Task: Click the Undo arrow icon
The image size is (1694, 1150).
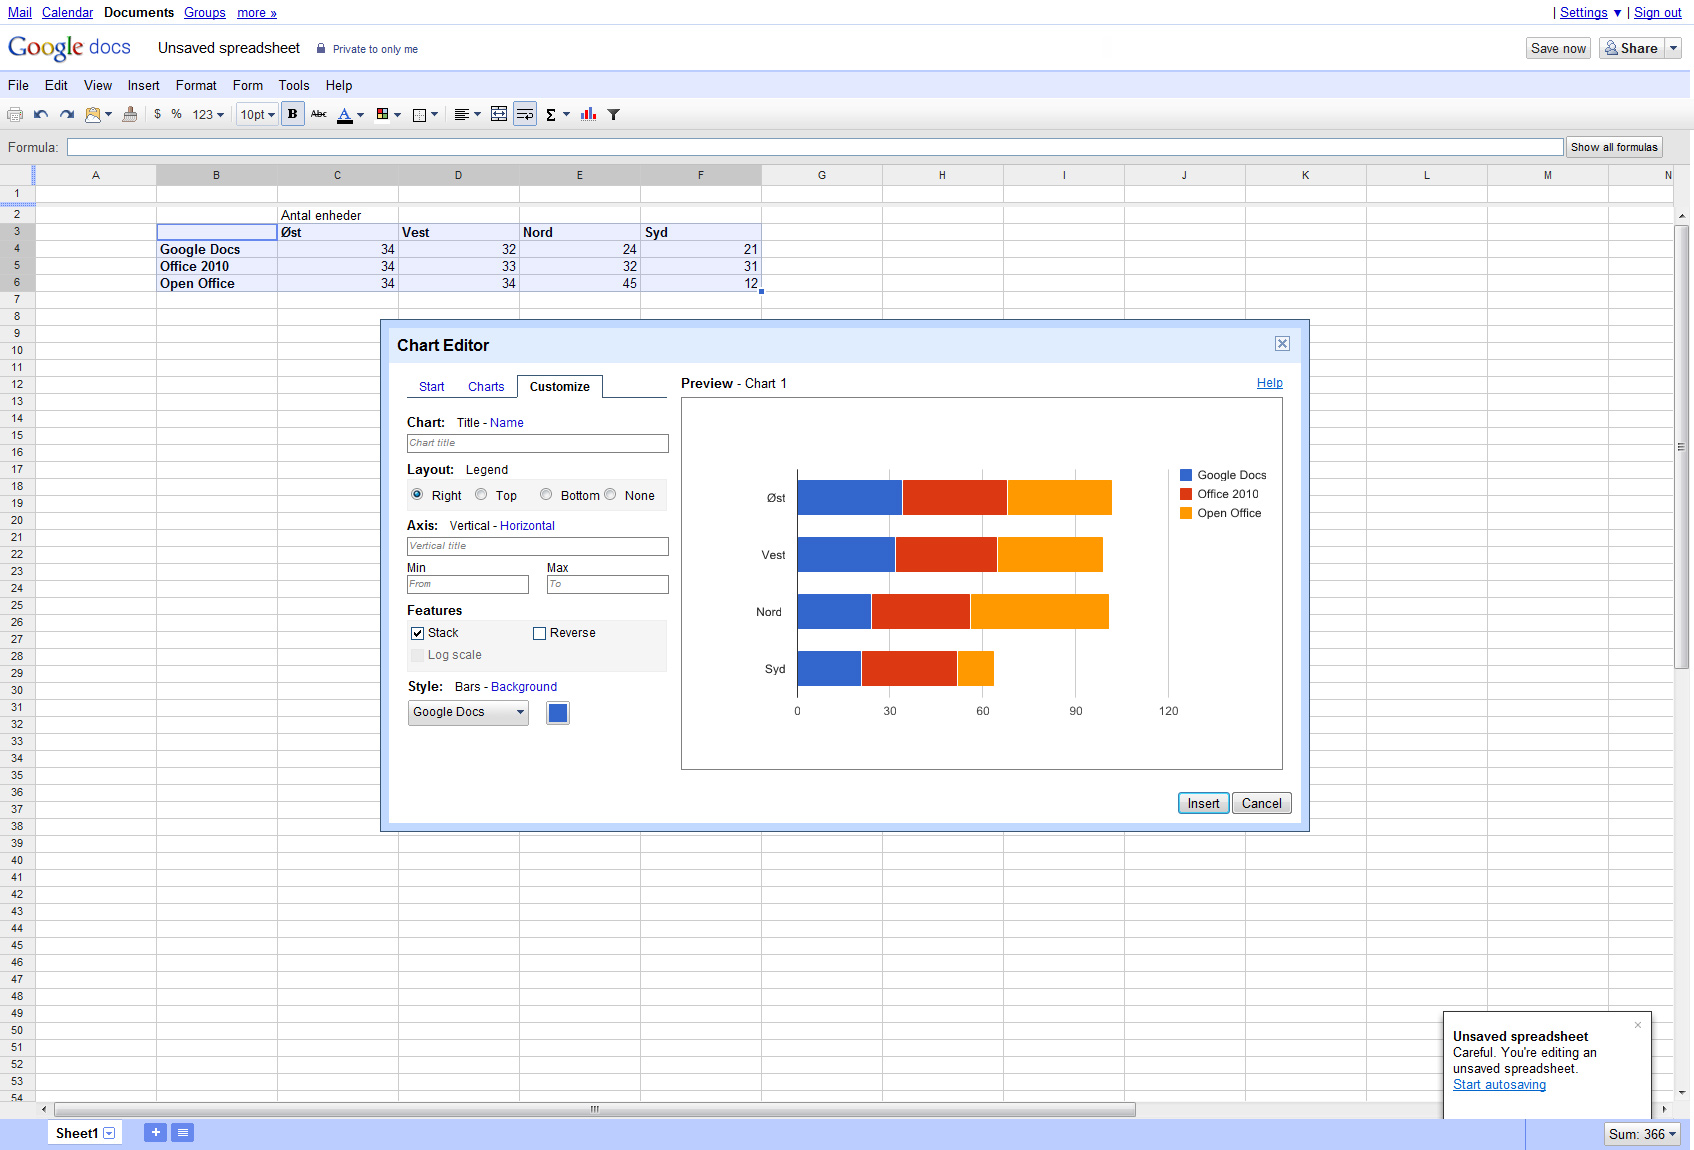Action: [41, 115]
